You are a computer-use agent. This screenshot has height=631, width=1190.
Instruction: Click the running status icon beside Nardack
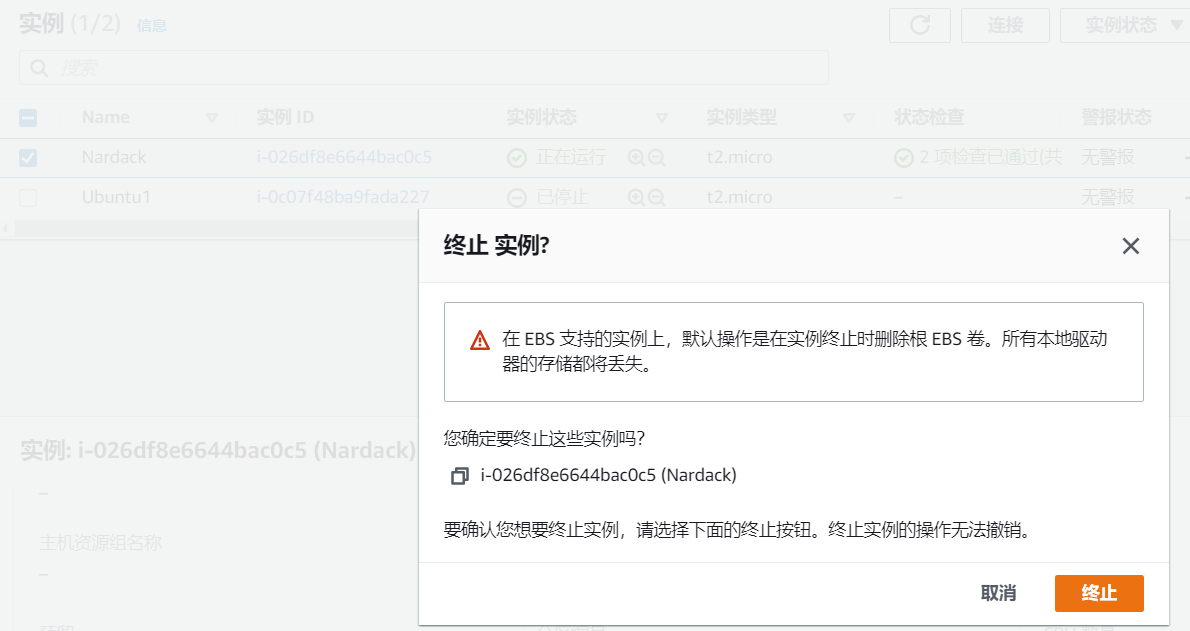[x=516, y=157]
